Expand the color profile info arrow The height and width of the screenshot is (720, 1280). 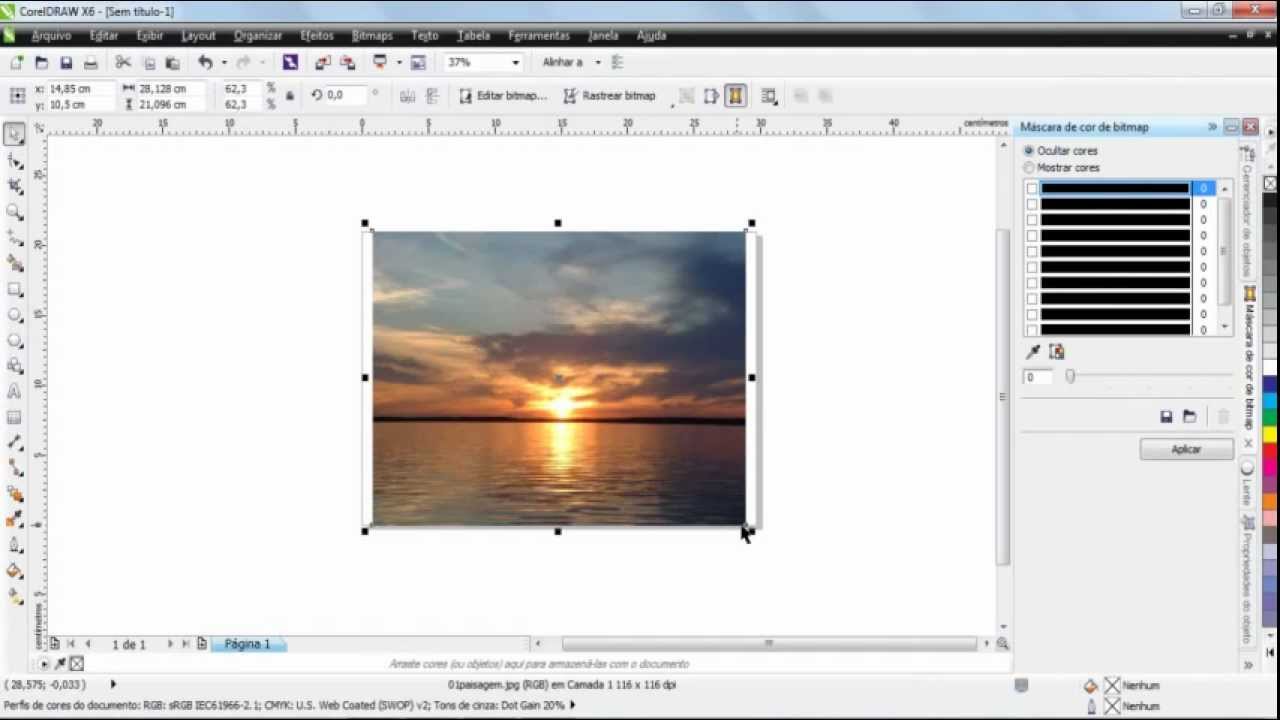[x=572, y=705]
